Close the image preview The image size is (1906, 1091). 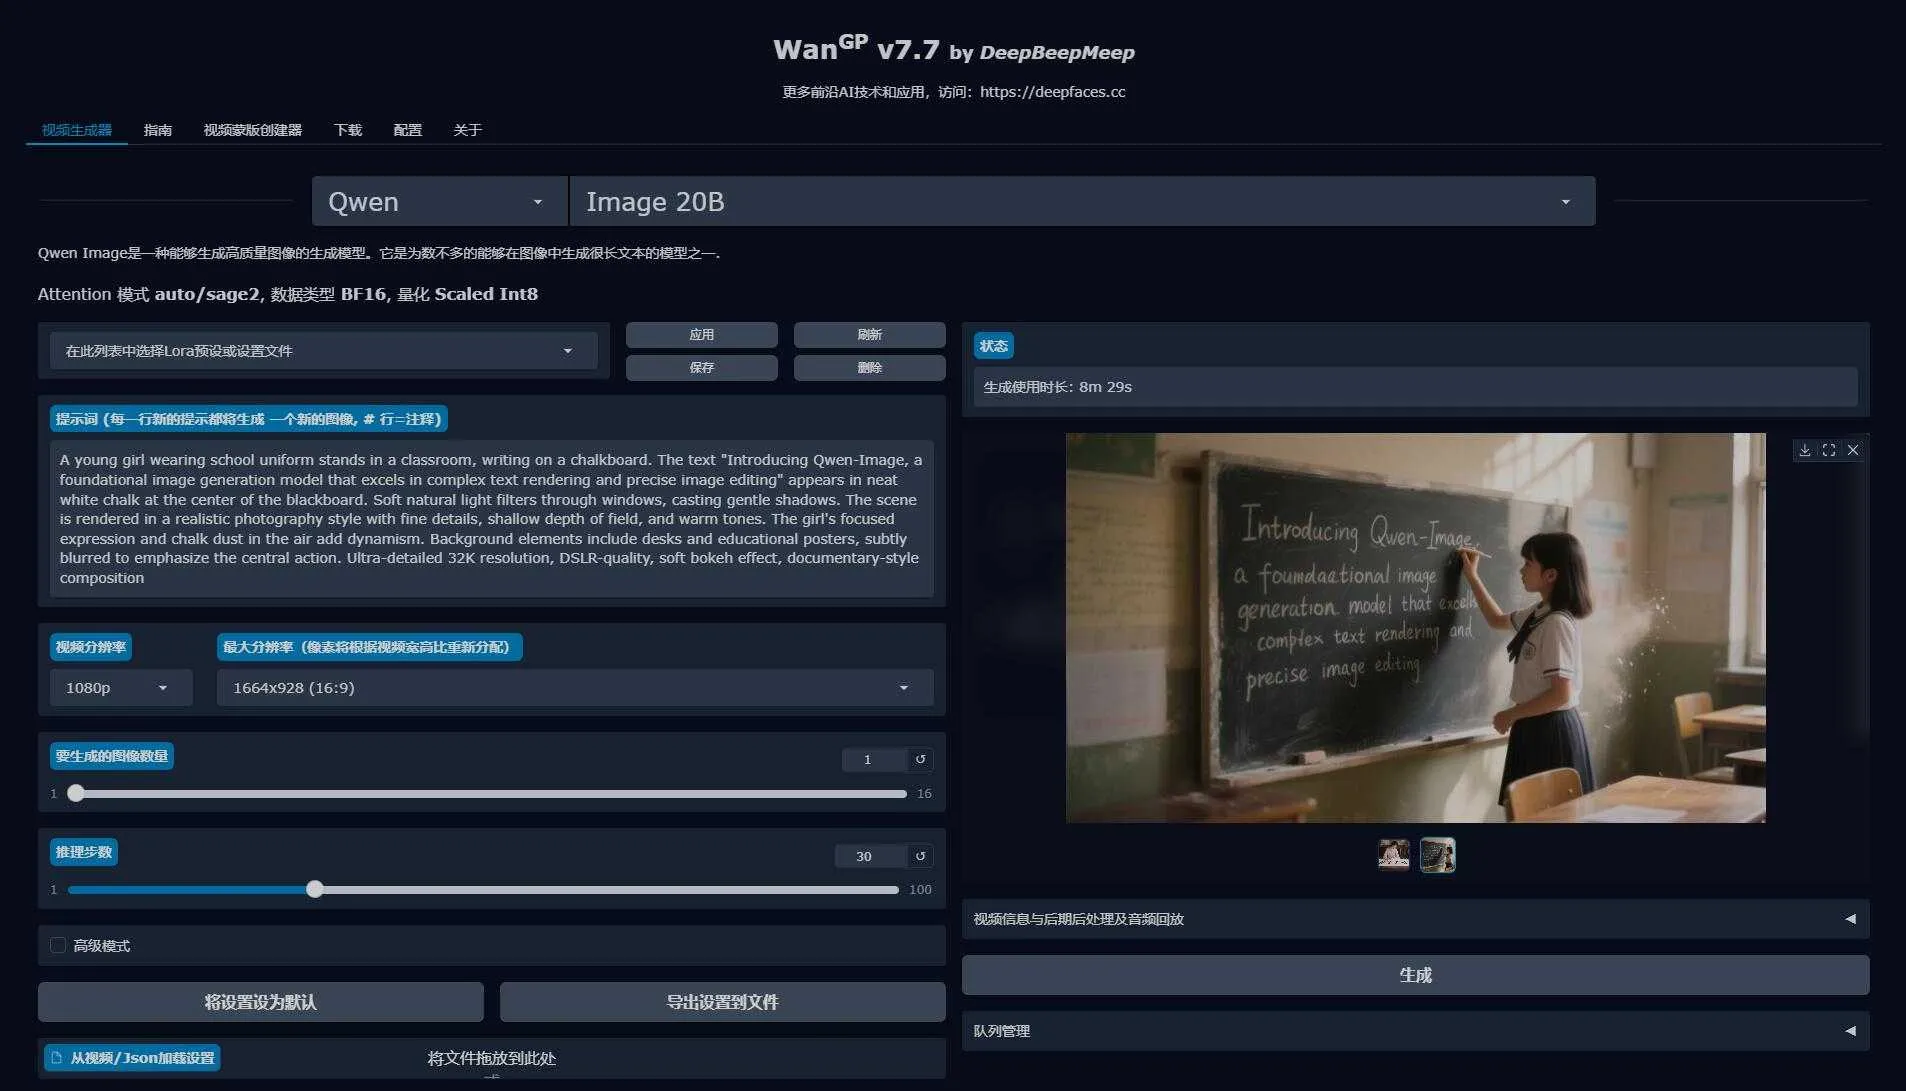(x=1852, y=450)
